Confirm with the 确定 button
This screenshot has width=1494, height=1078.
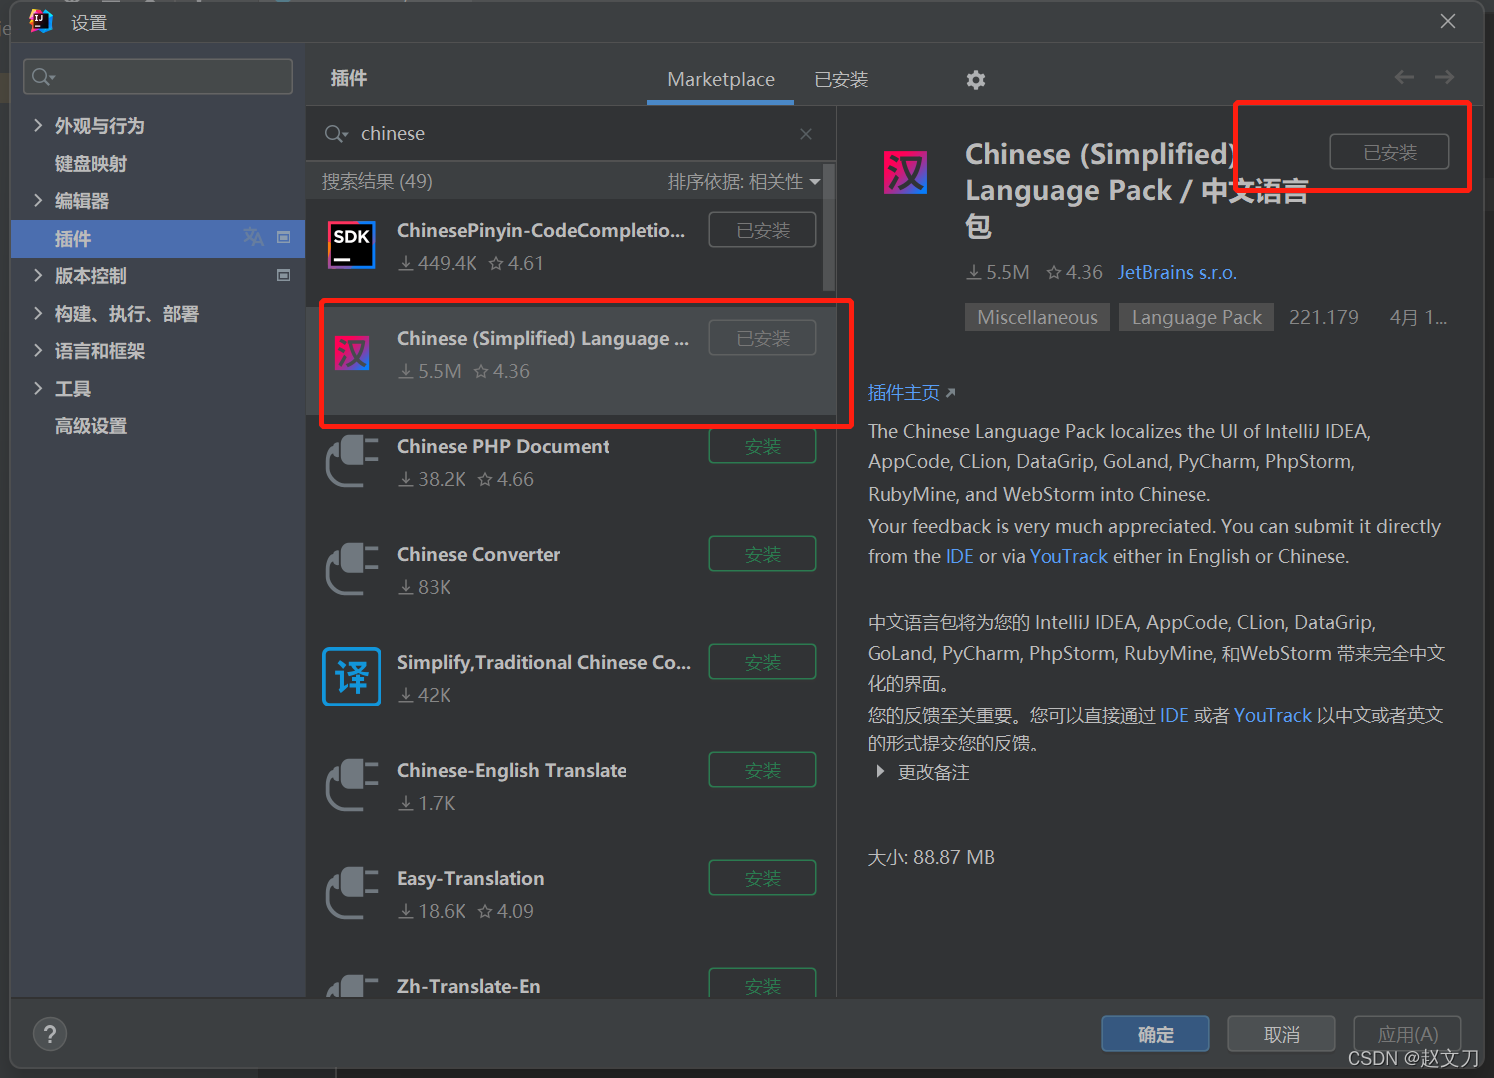point(1155,1034)
